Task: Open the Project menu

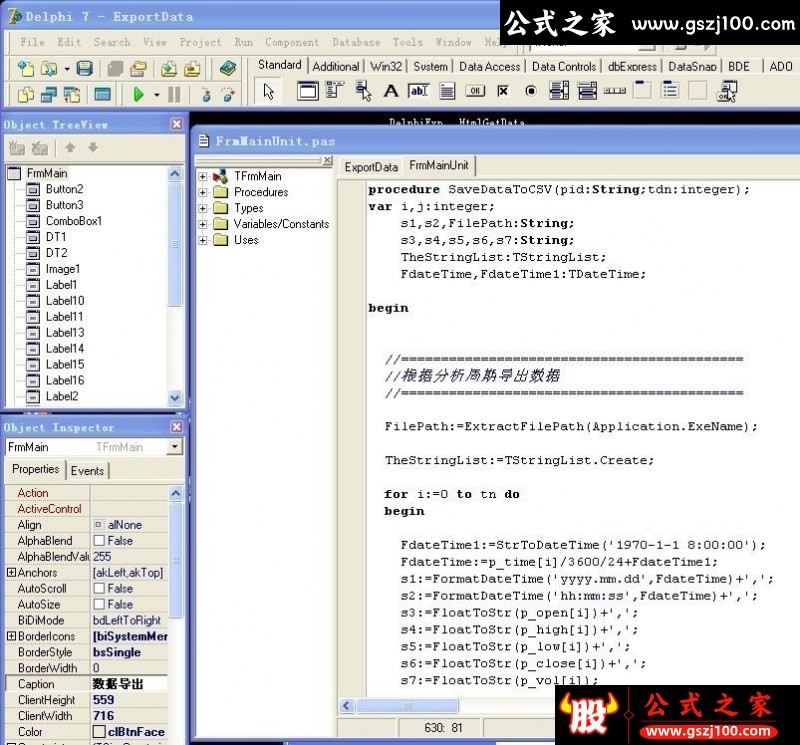Action: (x=200, y=42)
